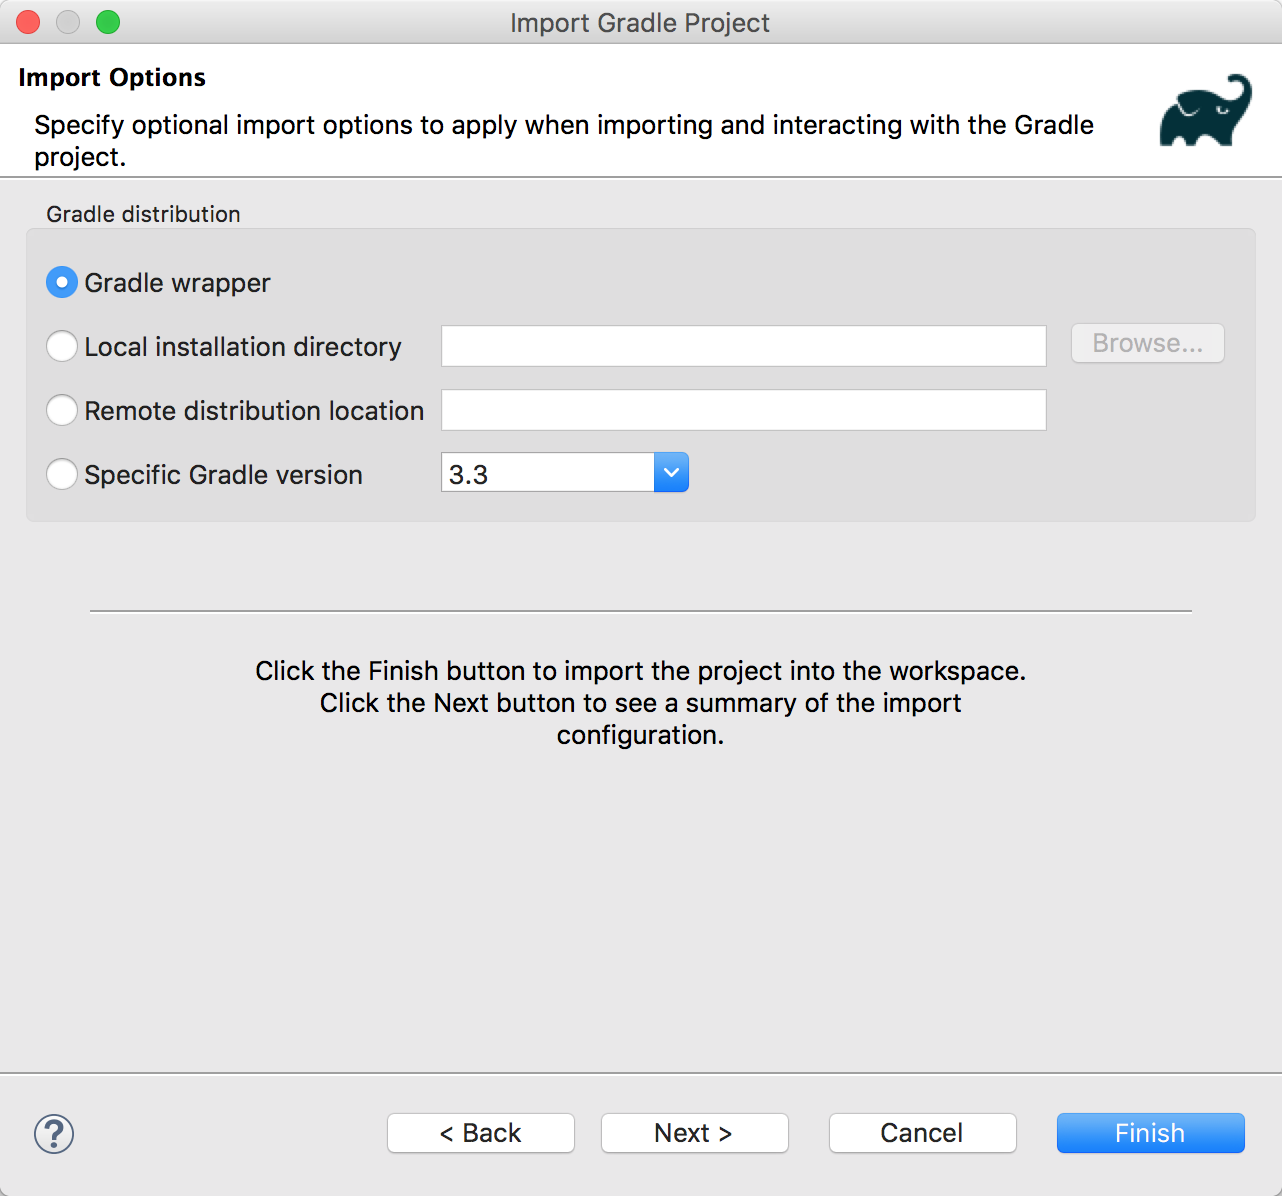Click the Import Gradle Project window title
1282x1196 pixels.
[x=640, y=22]
